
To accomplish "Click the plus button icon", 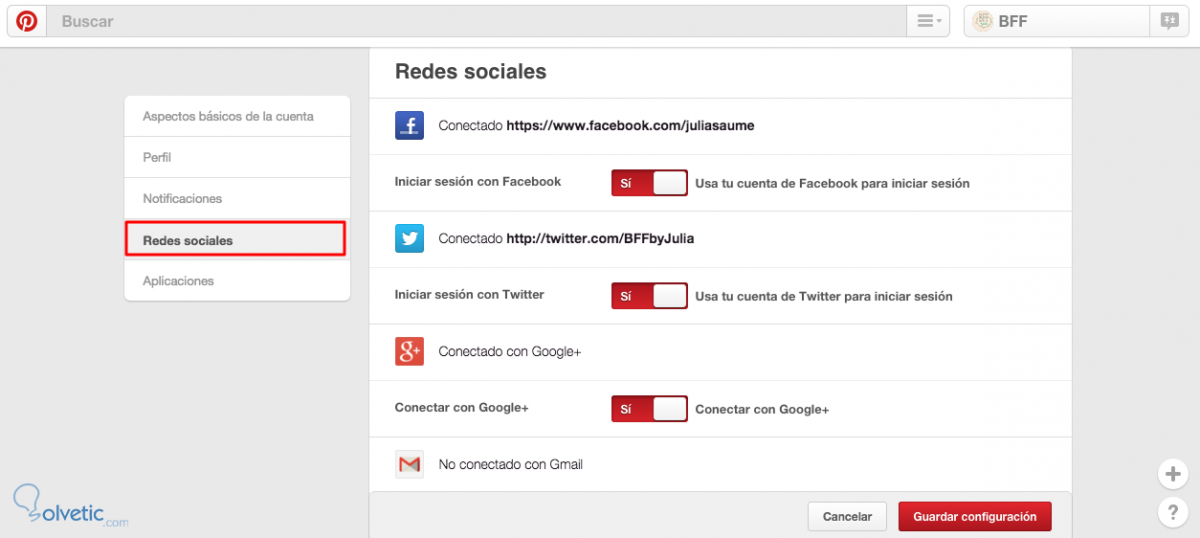I will pyautogui.click(x=1172, y=474).
